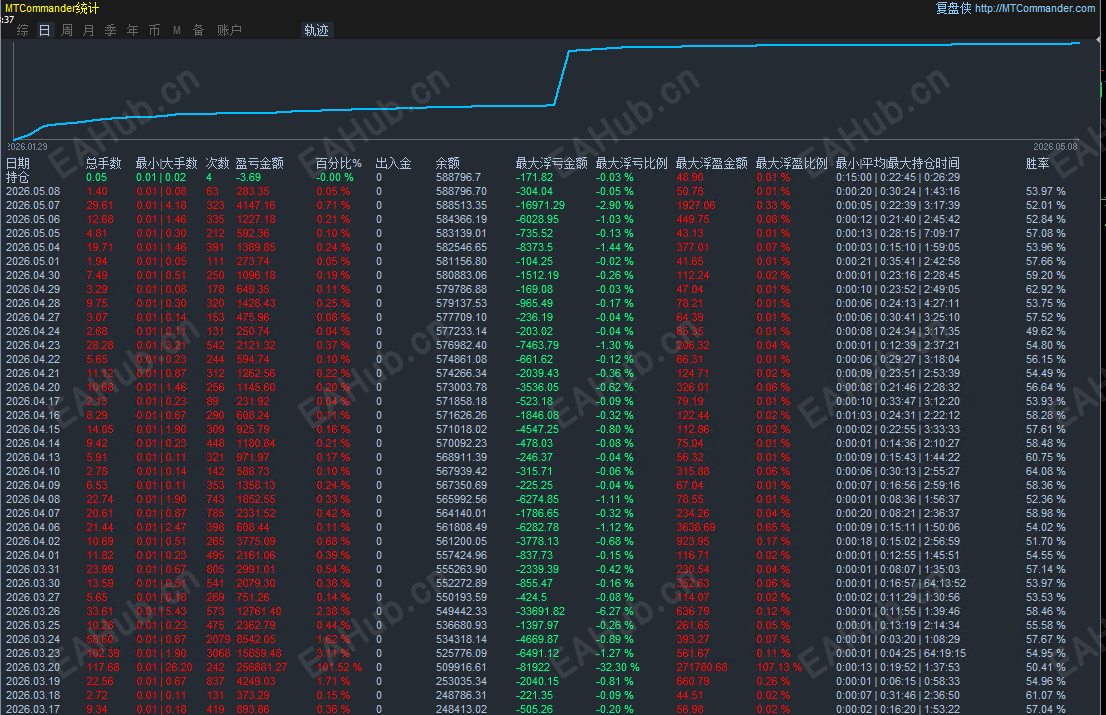Select the 2026.03.20 date row

[33, 667]
